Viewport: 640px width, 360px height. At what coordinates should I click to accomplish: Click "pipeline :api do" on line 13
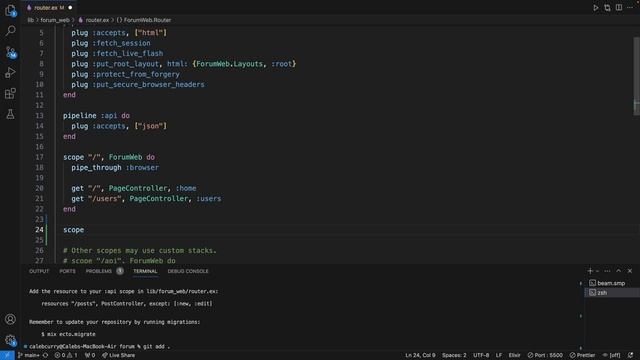click(x=96, y=116)
